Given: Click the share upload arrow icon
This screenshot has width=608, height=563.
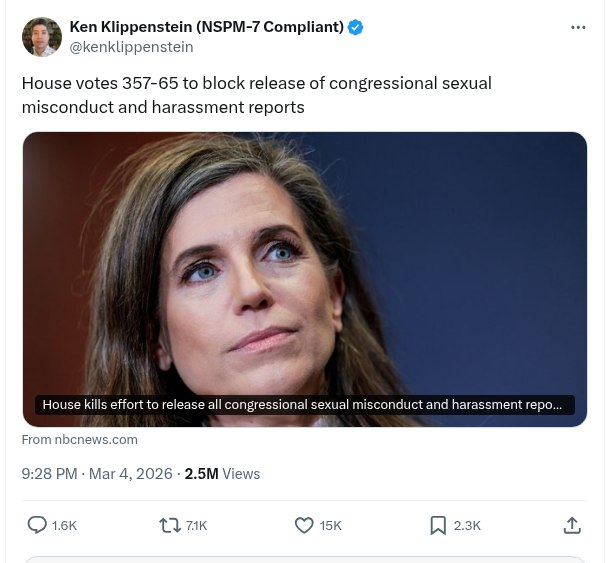Looking at the screenshot, I should [x=572, y=524].
